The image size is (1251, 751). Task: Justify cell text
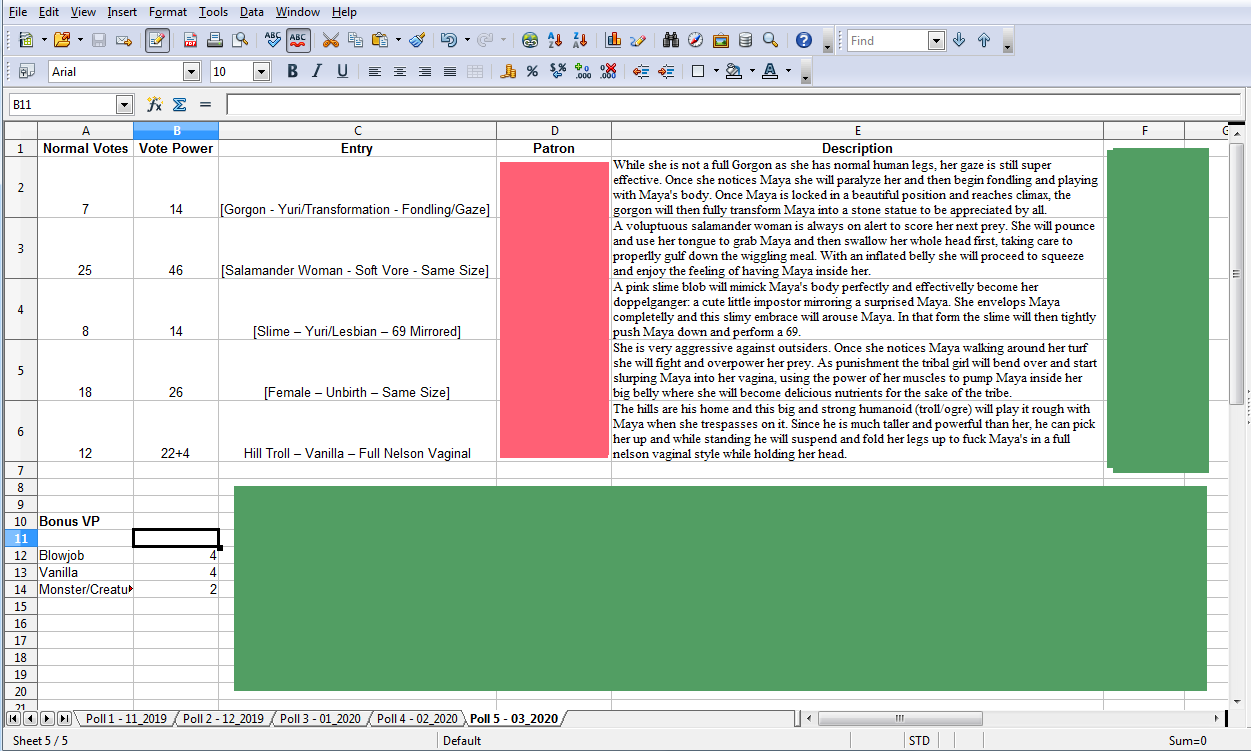point(450,71)
